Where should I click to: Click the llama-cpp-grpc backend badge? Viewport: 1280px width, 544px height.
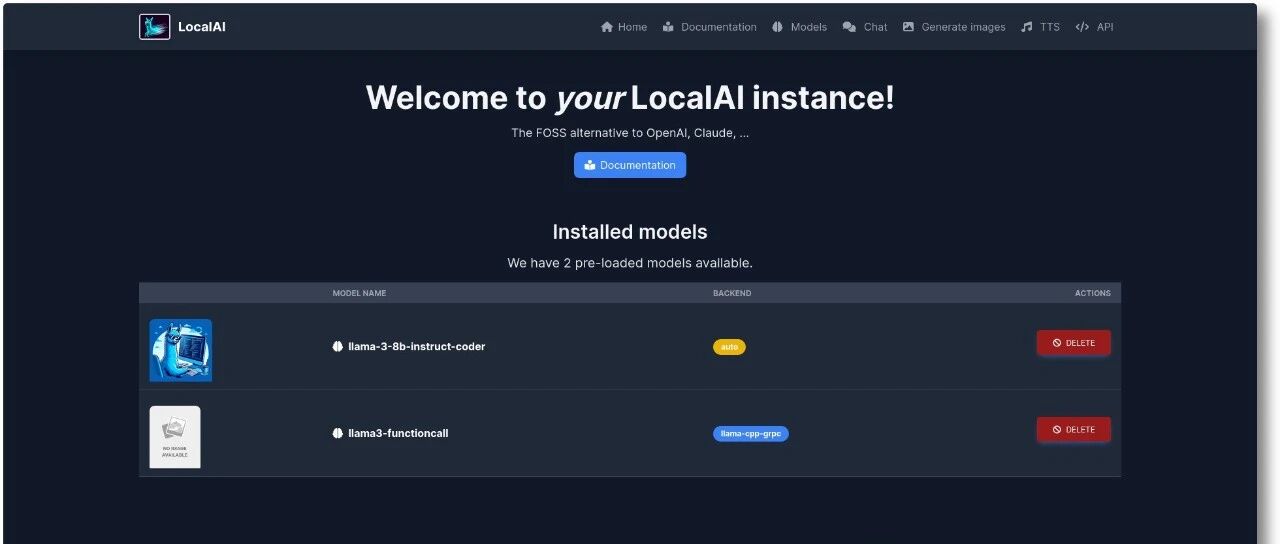[x=751, y=434]
